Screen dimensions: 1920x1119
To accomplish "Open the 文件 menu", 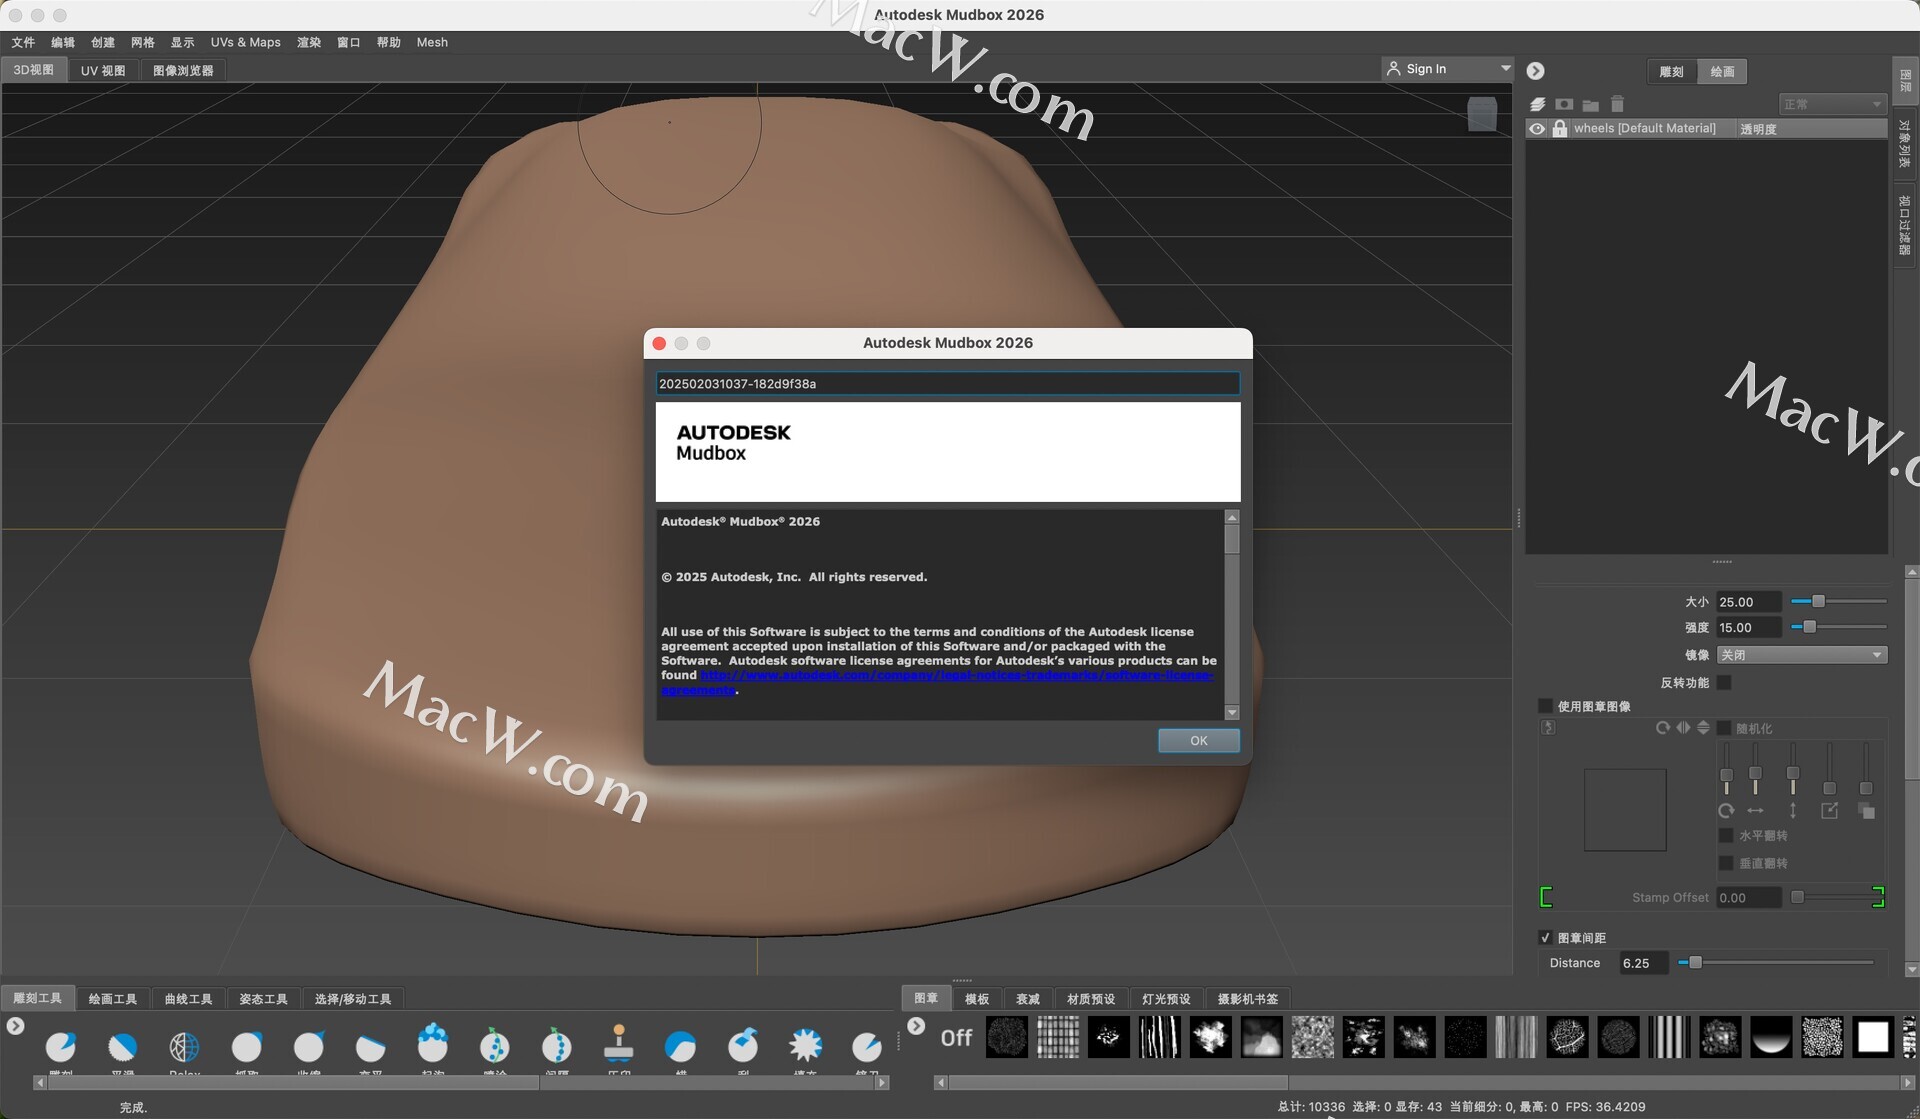I will (x=23, y=42).
